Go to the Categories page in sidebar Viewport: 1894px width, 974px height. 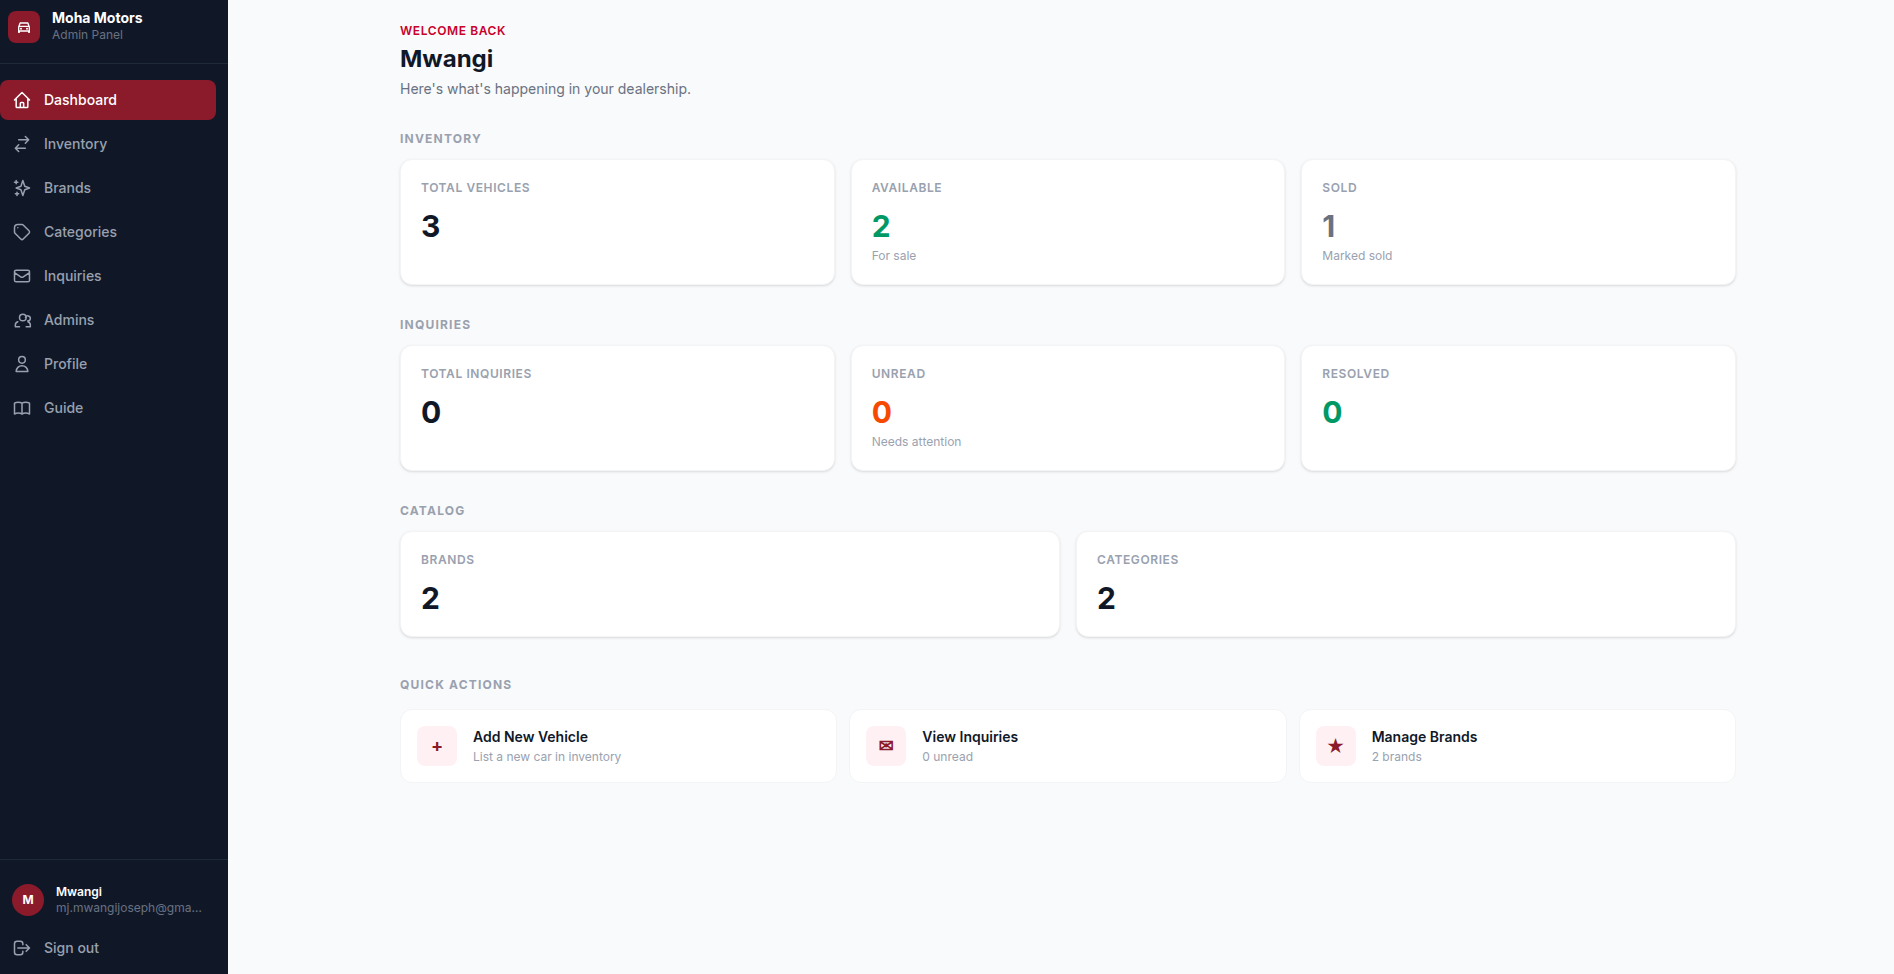pyautogui.click(x=108, y=232)
